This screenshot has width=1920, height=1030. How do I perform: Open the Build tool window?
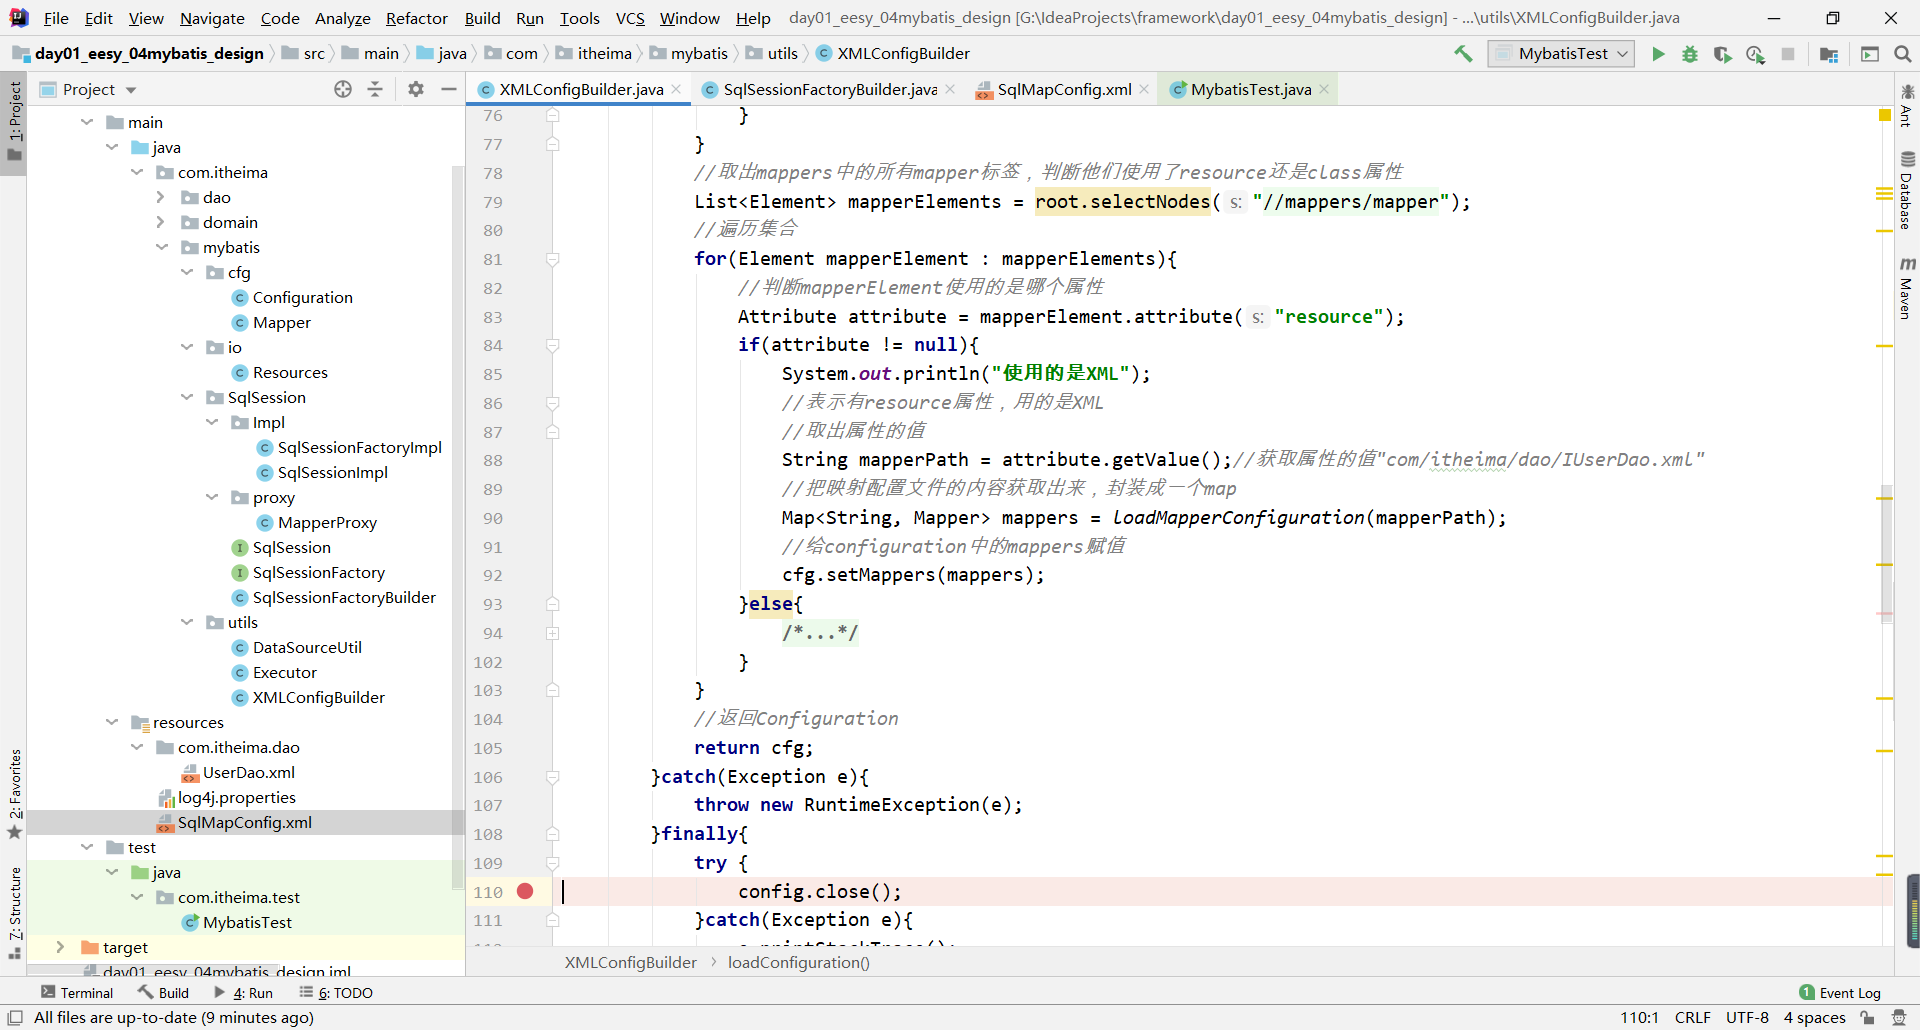click(164, 993)
